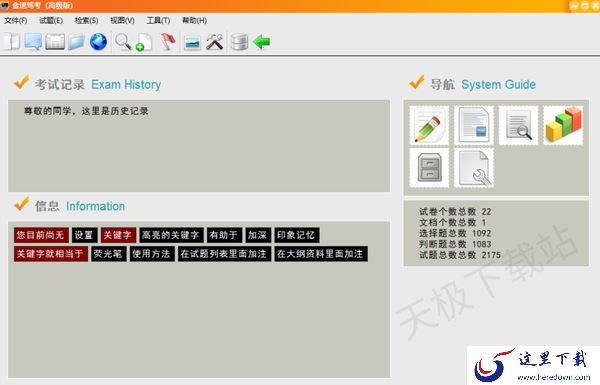Image resolution: width=600 pixels, height=385 pixels.
Task: Open the 文件(F) menu
Action: pyautogui.click(x=16, y=20)
